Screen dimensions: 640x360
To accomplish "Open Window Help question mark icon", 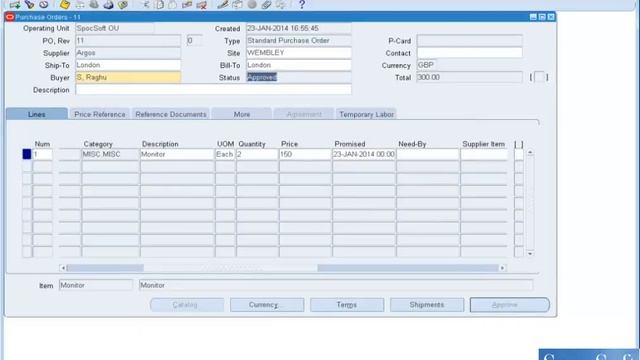I will click(302, 4).
